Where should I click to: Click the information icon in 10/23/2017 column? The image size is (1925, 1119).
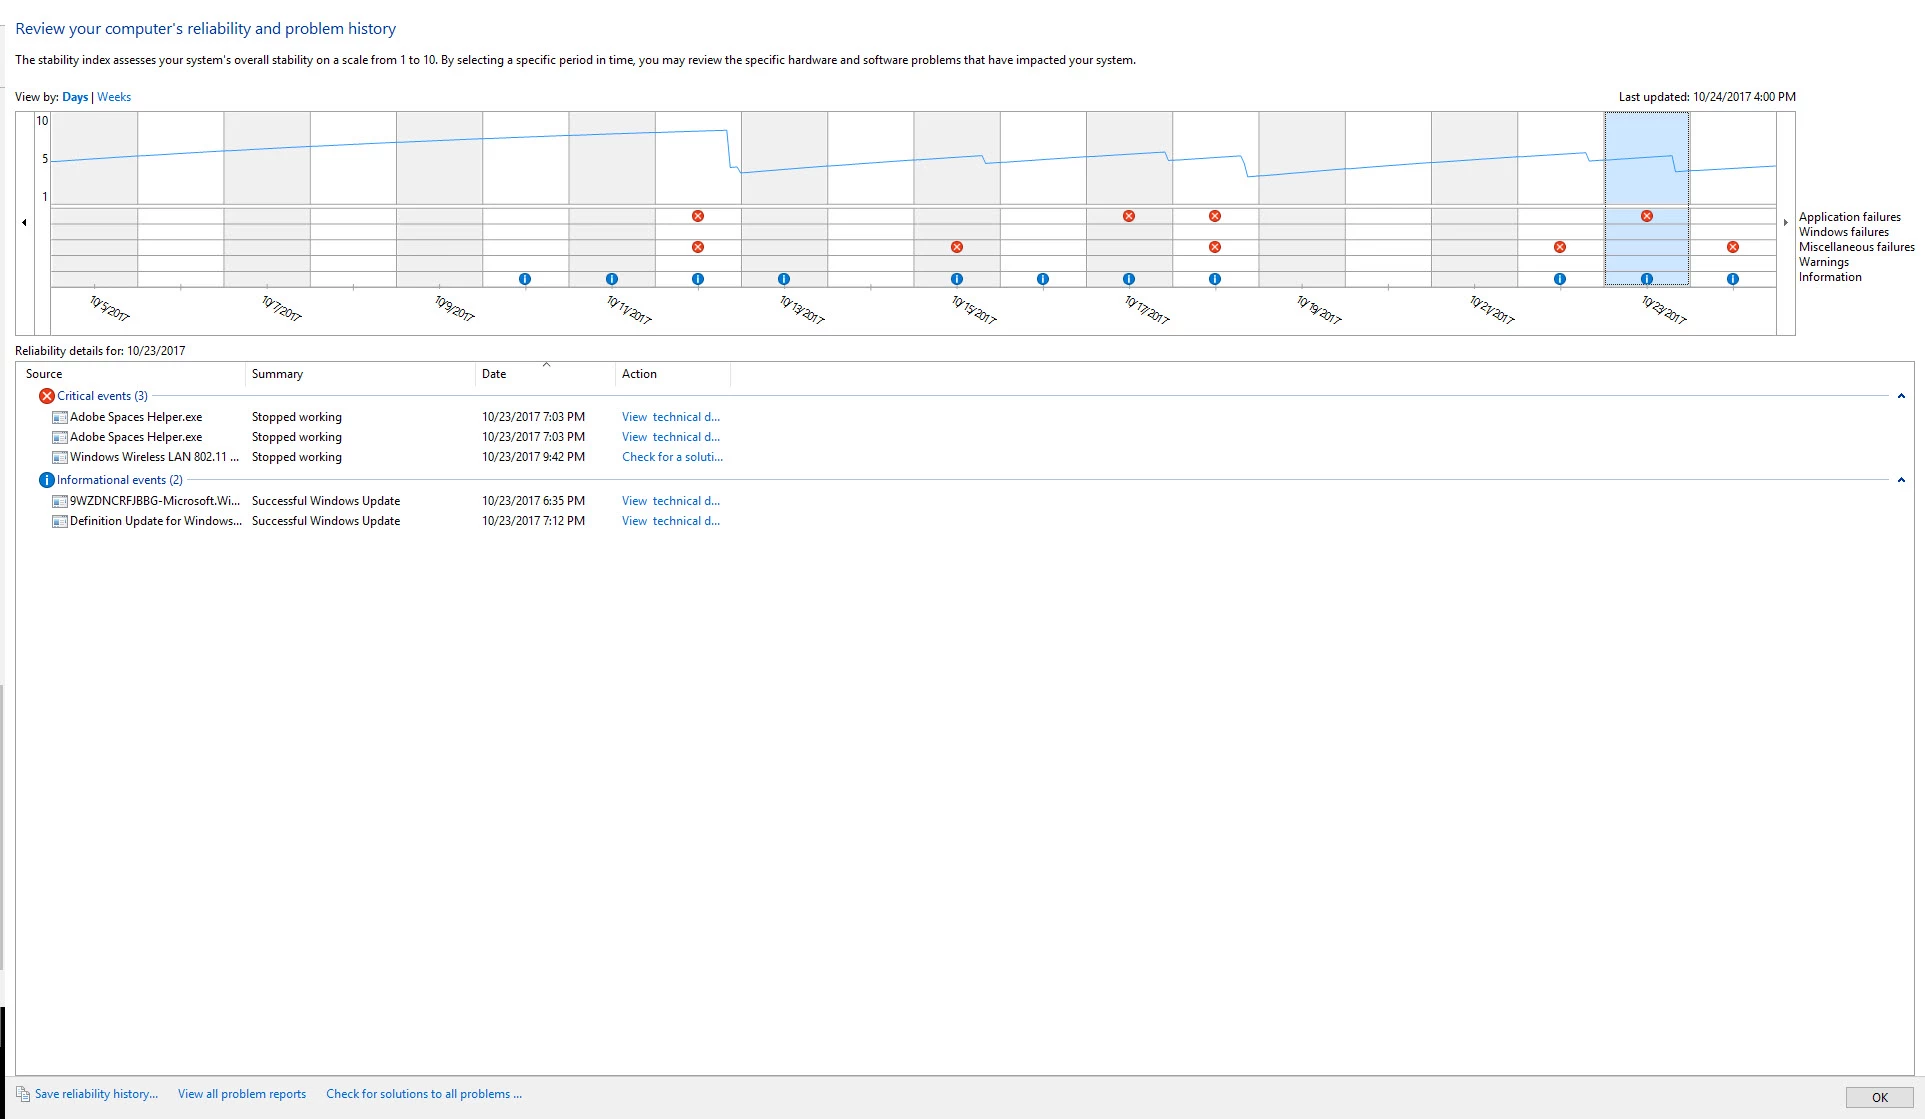point(1646,279)
